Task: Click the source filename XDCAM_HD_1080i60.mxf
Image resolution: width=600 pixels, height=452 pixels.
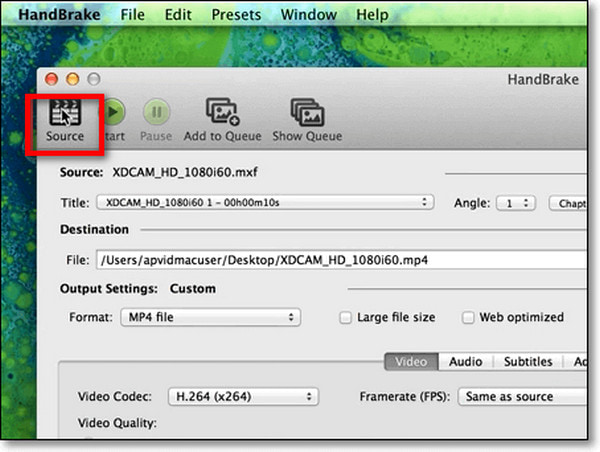Action: [185, 172]
